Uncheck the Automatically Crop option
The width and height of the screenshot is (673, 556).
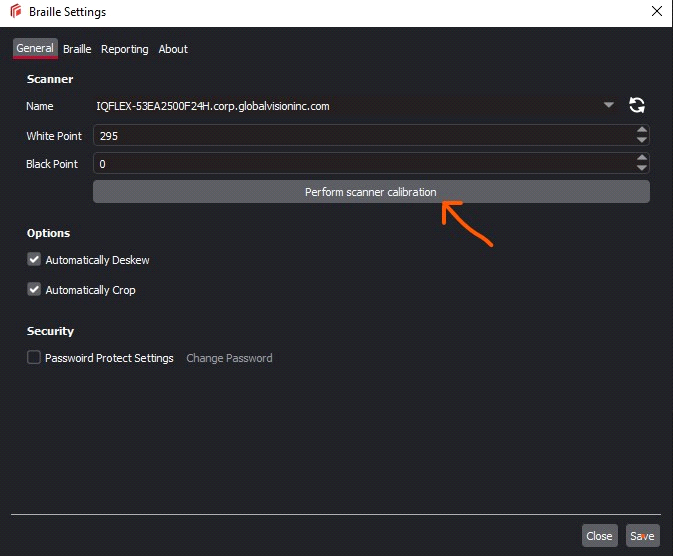pyautogui.click(x=34, y=290)
